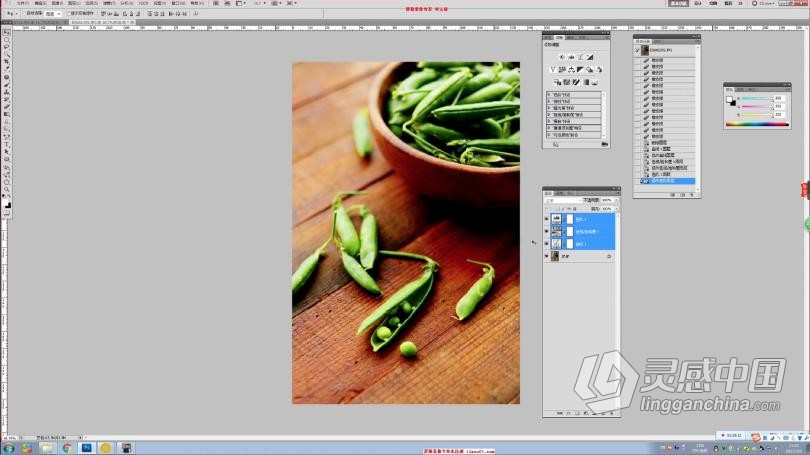Hide the 色阶 1 layer eye
This screenshot has width=810, height=455.
(547, 219)
